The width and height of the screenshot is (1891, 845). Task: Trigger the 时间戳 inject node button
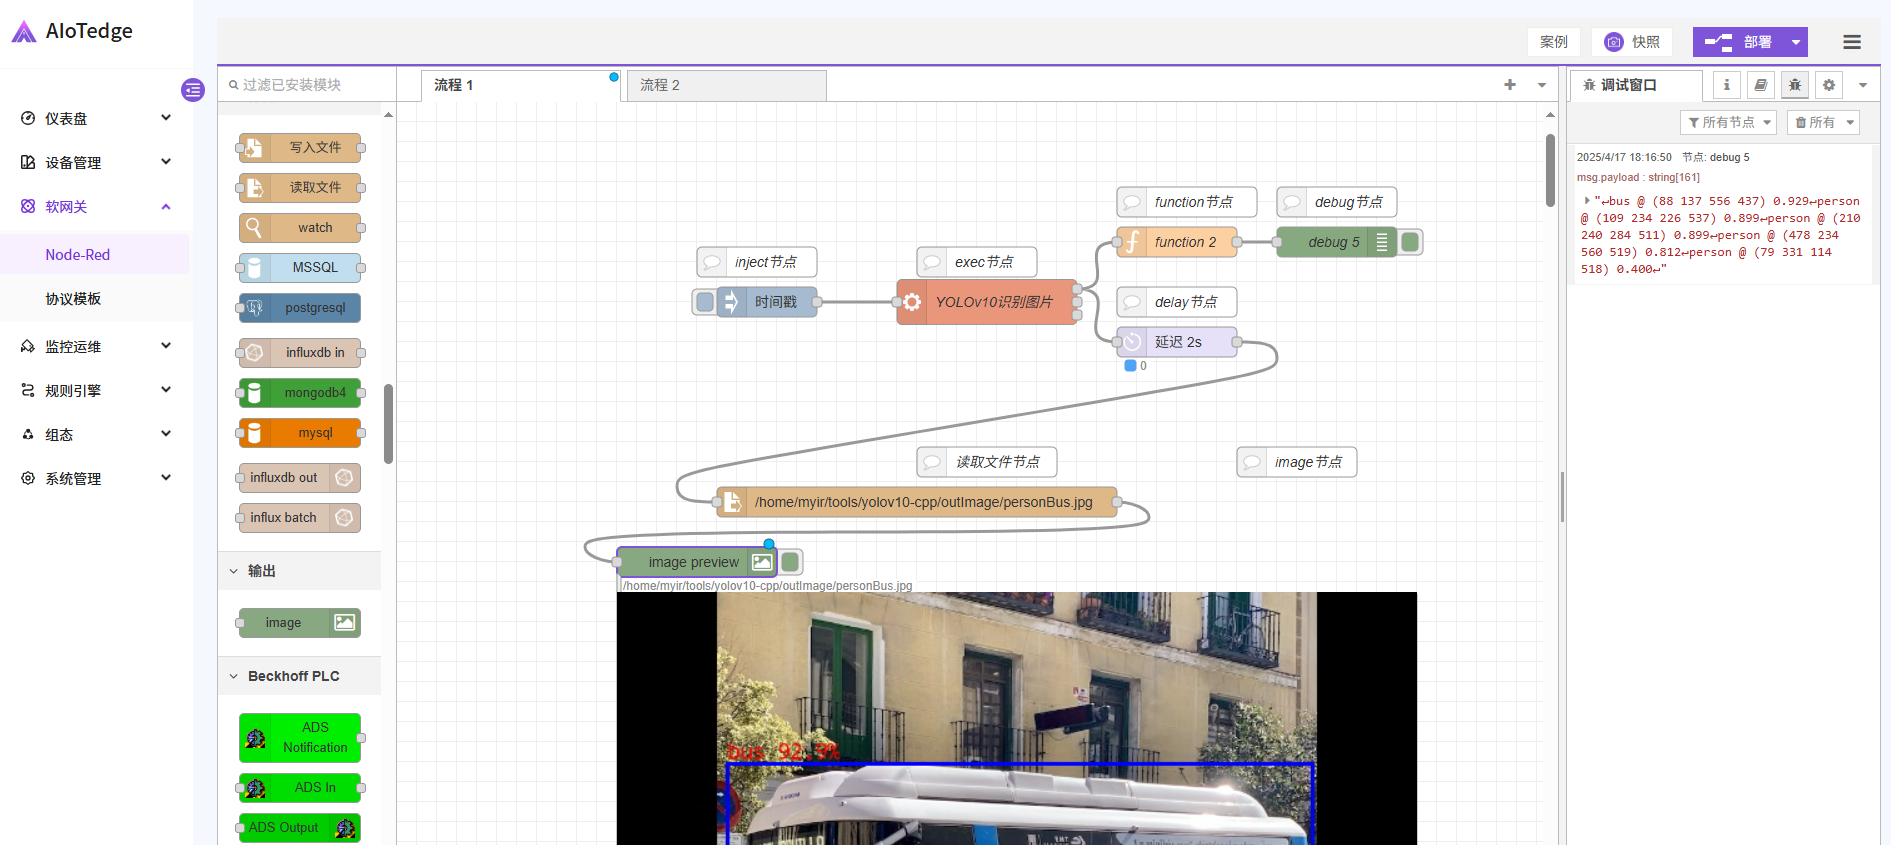click(x=705, y=302)
